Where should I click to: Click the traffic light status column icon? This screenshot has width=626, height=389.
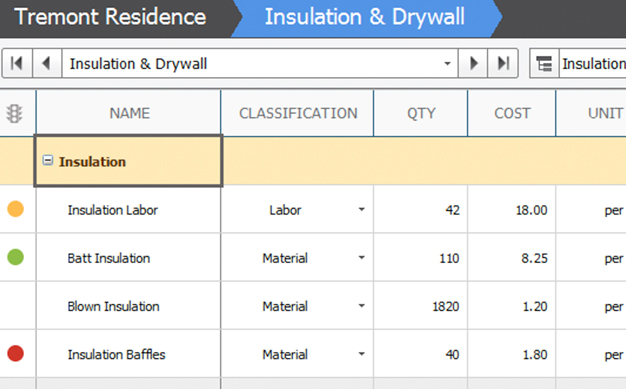click(14, 113)
